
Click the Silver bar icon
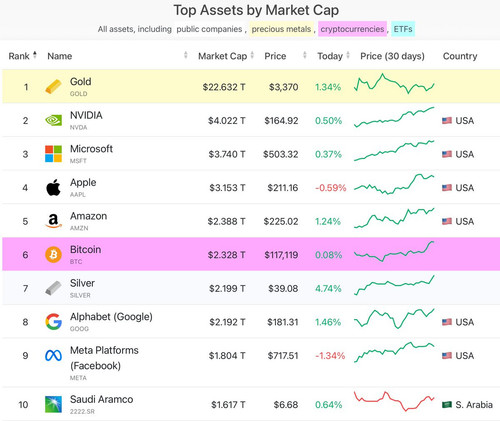pyautogui.click(x=53, y=288)
